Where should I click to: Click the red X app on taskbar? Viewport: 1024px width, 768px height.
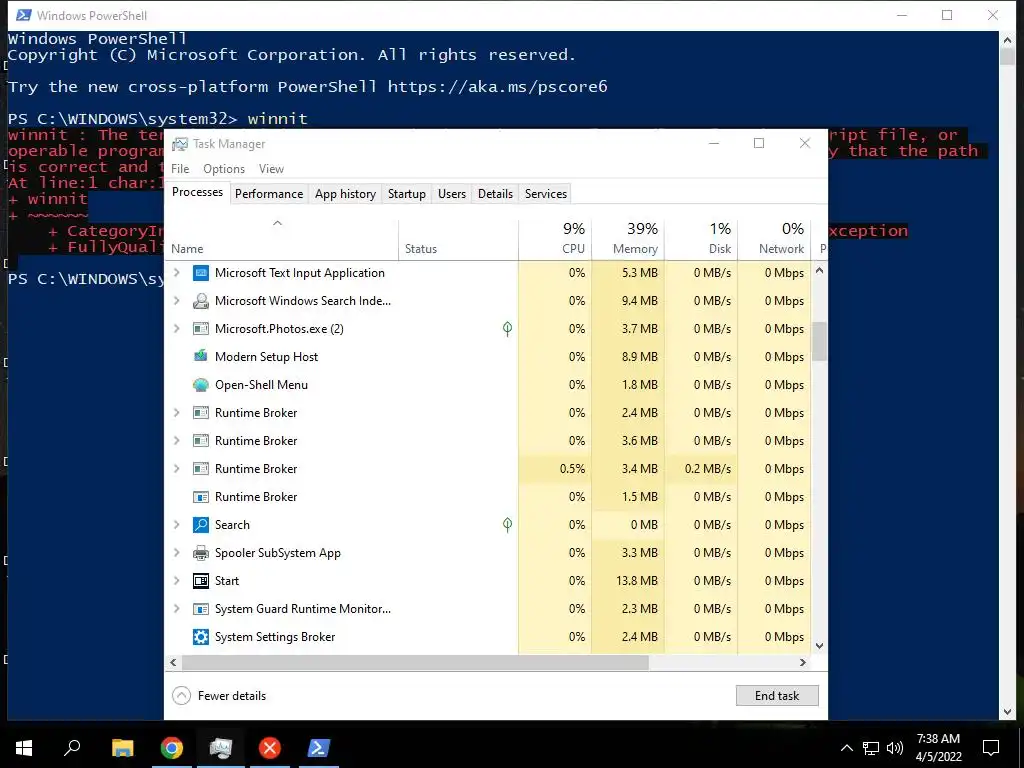270,748
